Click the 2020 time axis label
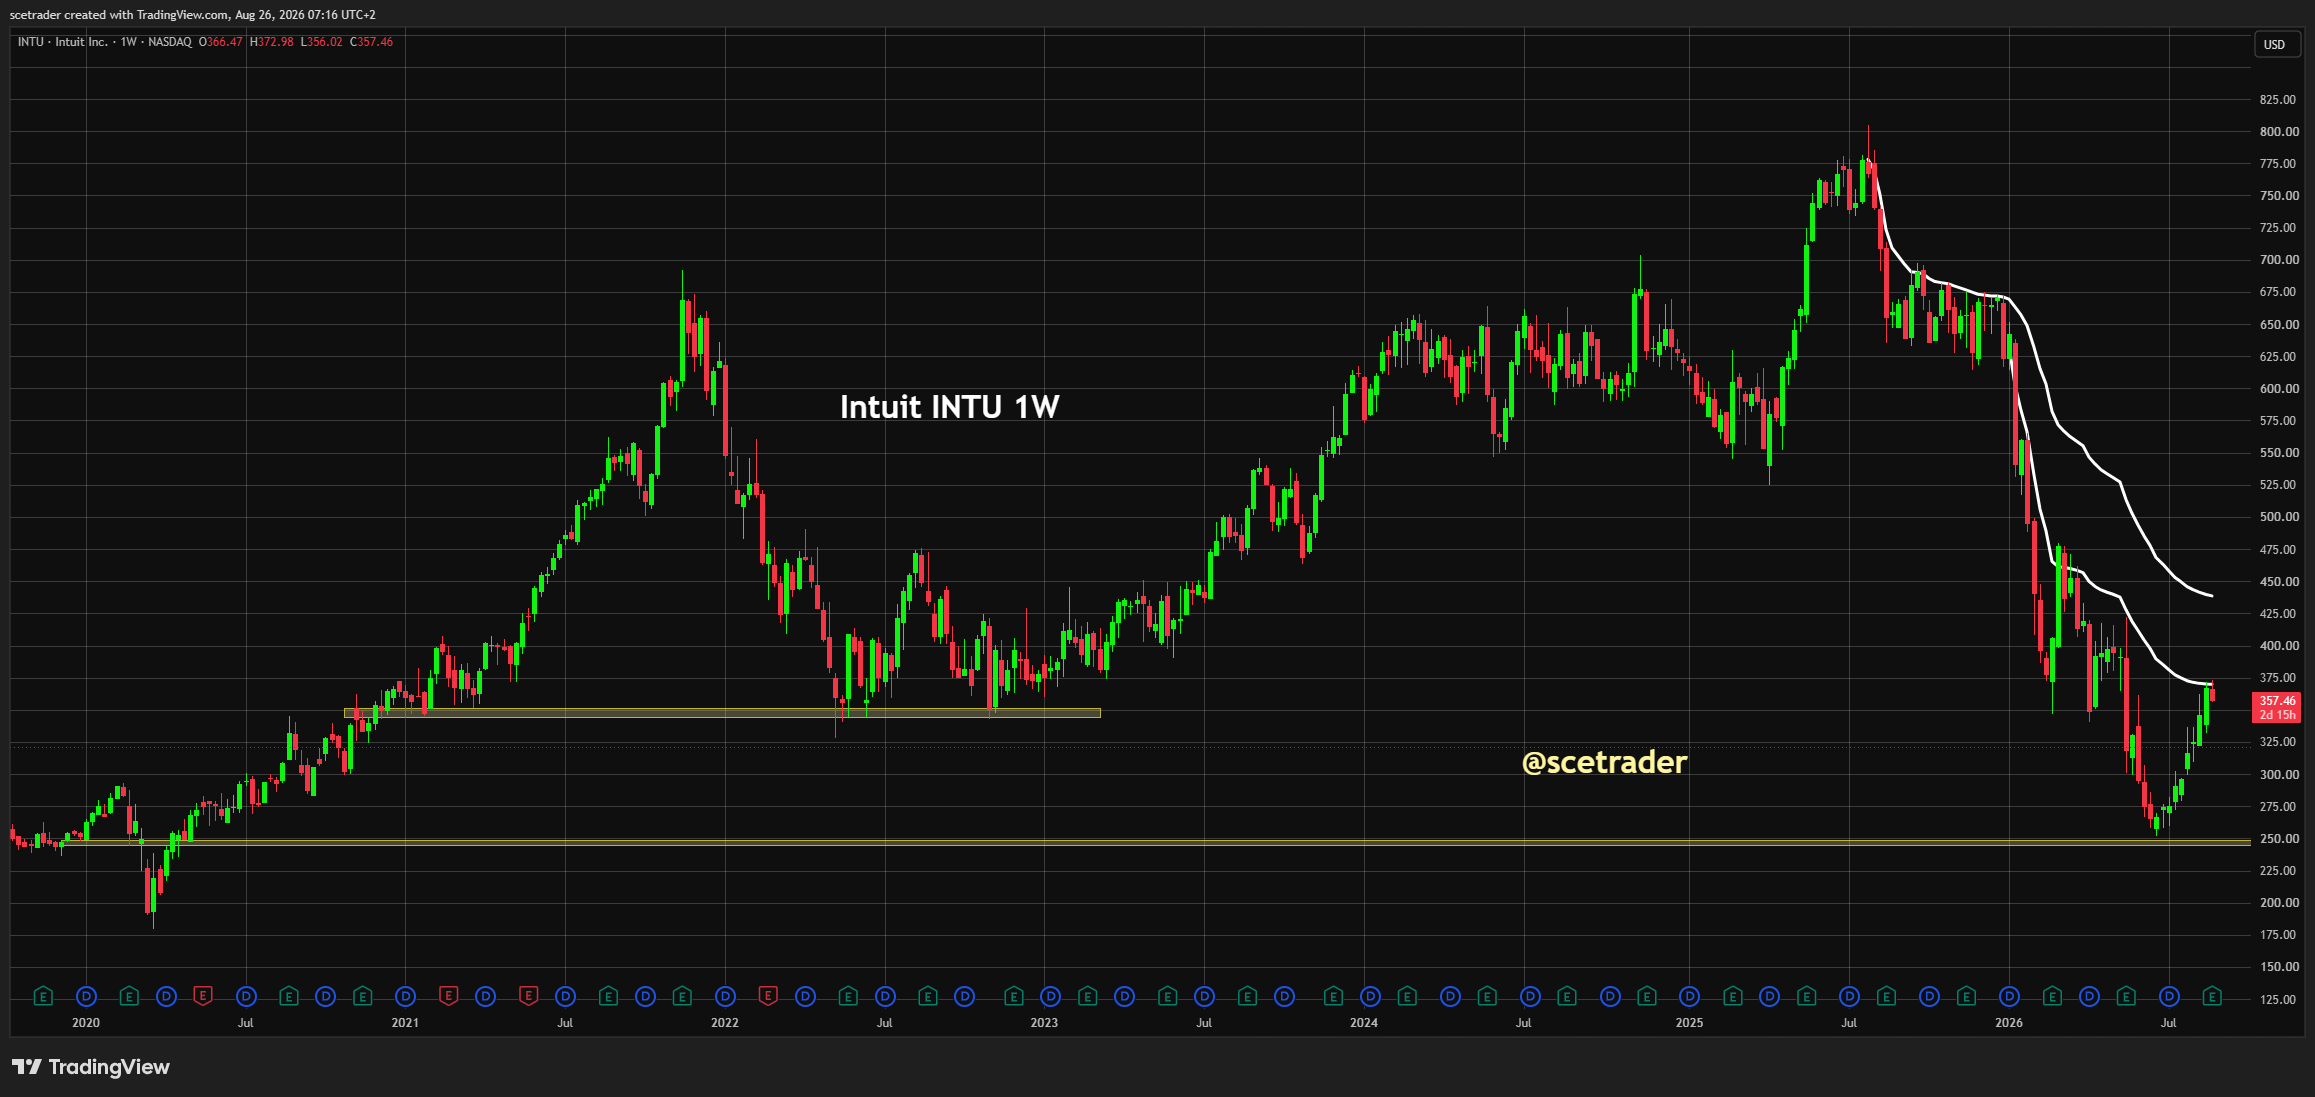Image resolution: width=2315 pixels, height=1097 pixels. (86, 1023)
